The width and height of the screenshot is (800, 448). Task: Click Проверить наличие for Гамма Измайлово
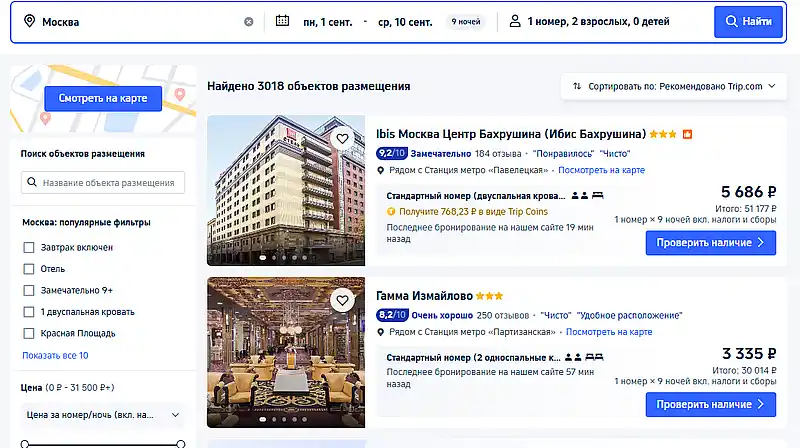click(x=711, y=405)
